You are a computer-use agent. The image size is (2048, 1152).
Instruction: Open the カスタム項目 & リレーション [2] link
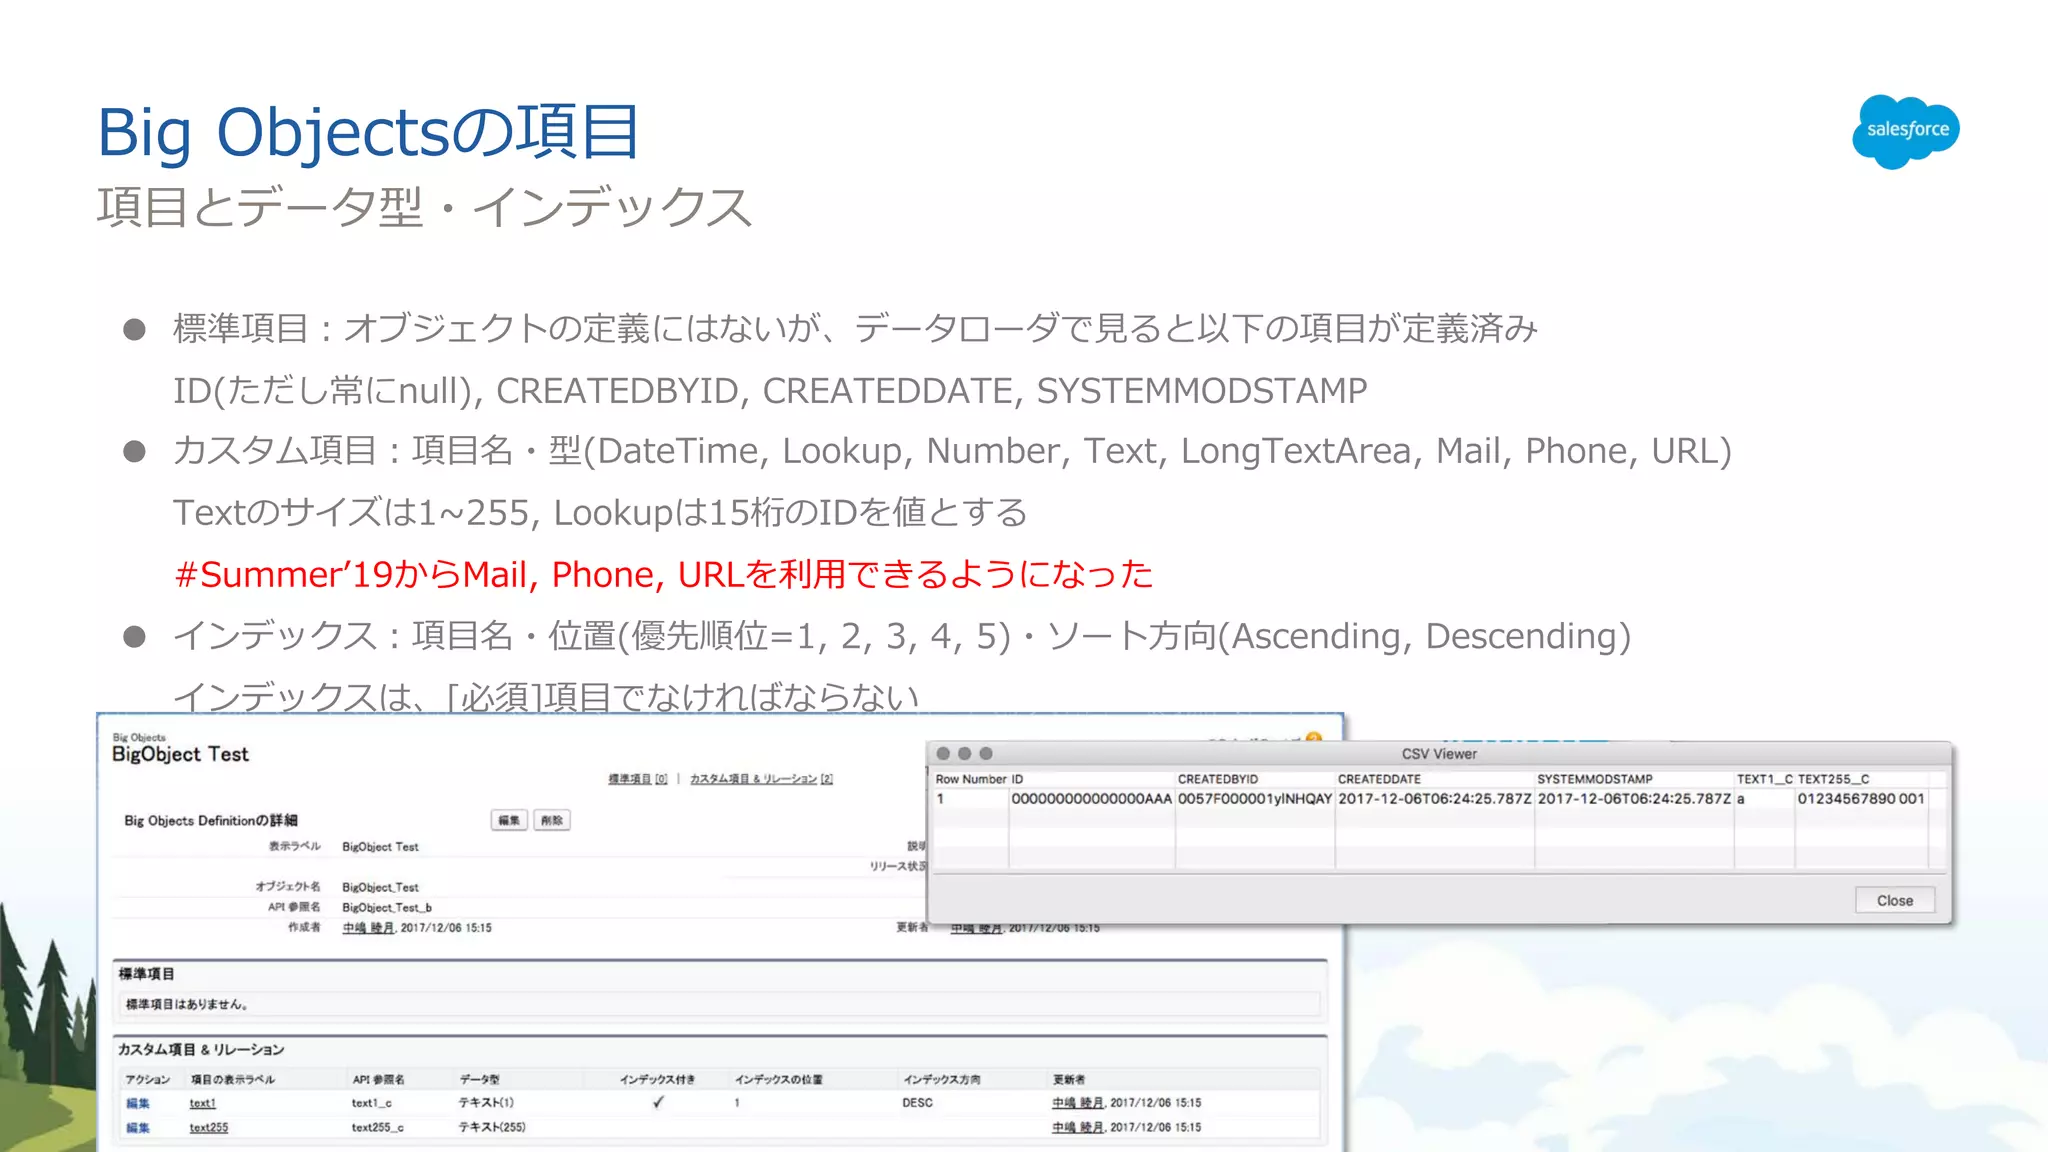tap(760, 779)
